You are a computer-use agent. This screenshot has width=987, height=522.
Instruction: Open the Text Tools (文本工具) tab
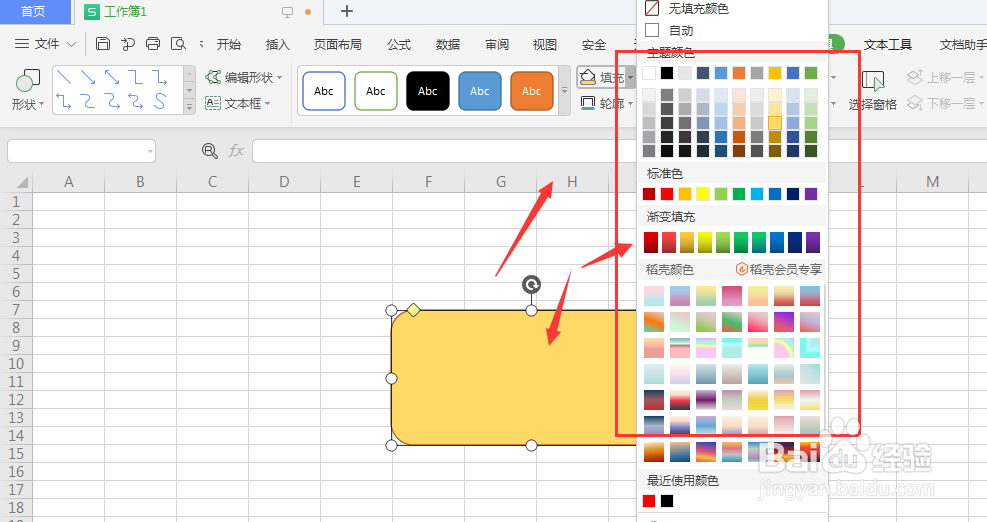click(888, 44)
